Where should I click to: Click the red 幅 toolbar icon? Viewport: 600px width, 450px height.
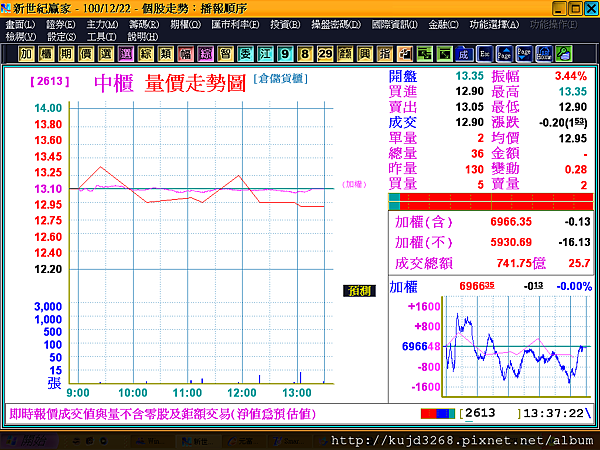(185, 54)
